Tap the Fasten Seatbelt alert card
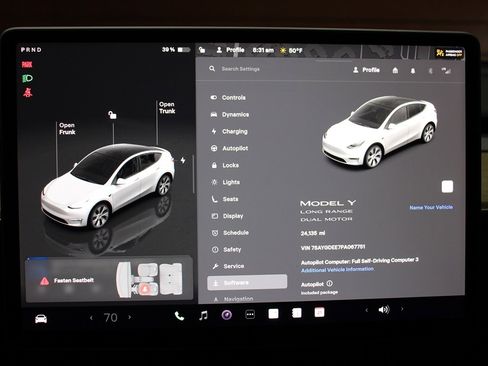This screenshot has width=488, height=366. click(x=109, y=279)
